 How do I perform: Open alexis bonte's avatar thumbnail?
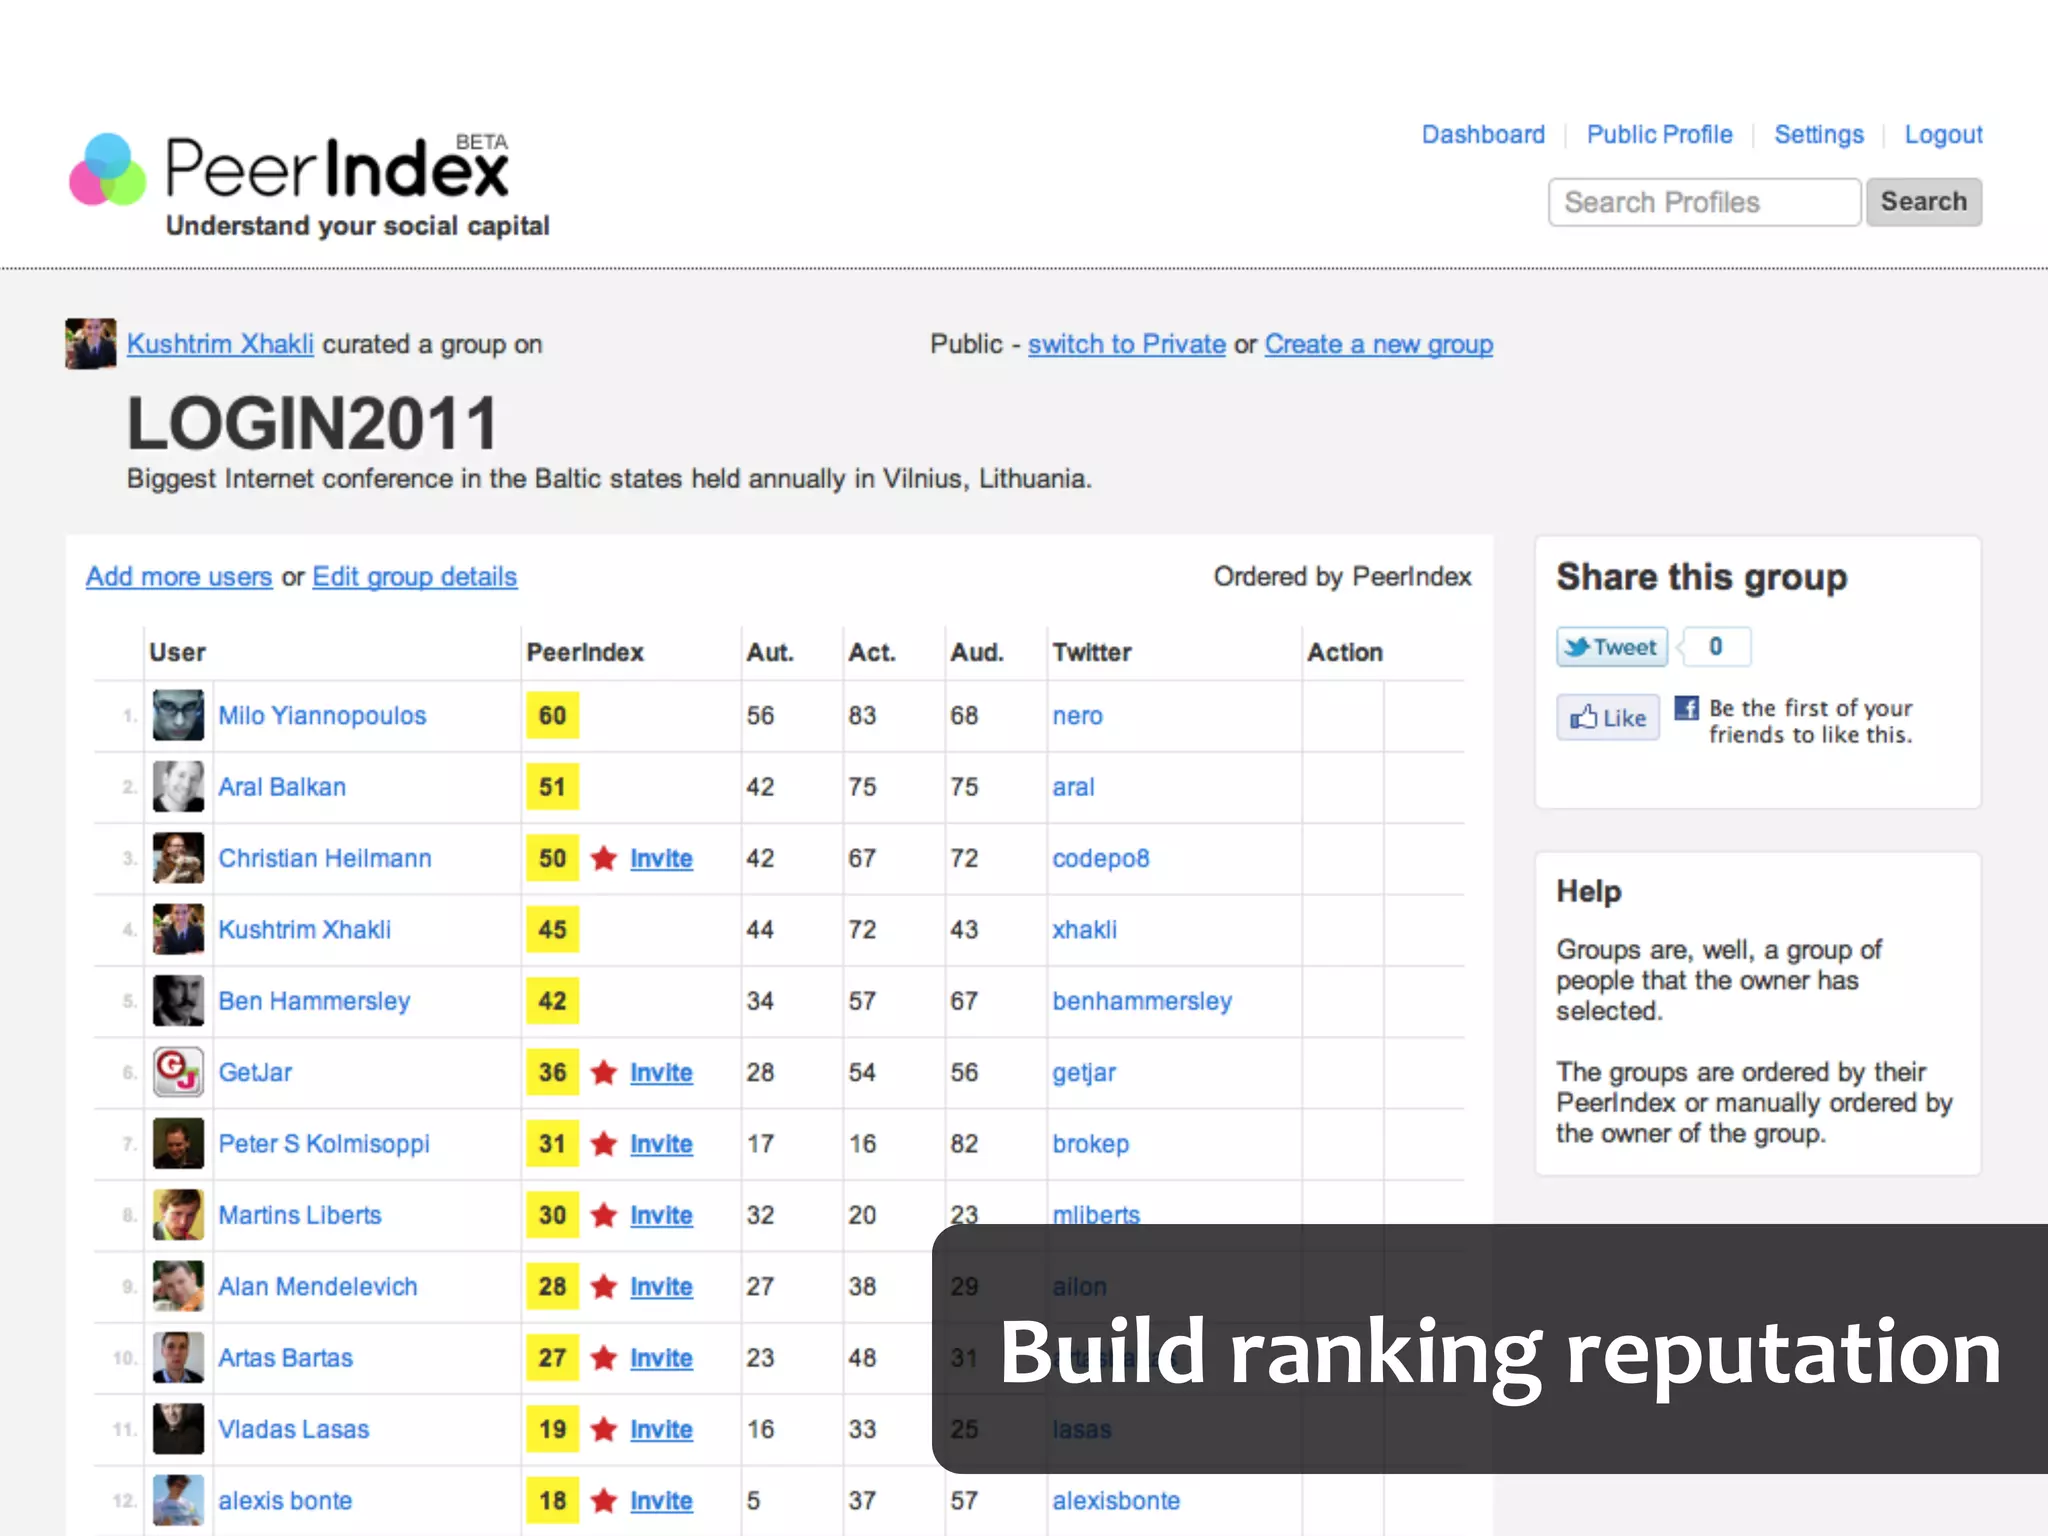click(x=178, y=1500)
